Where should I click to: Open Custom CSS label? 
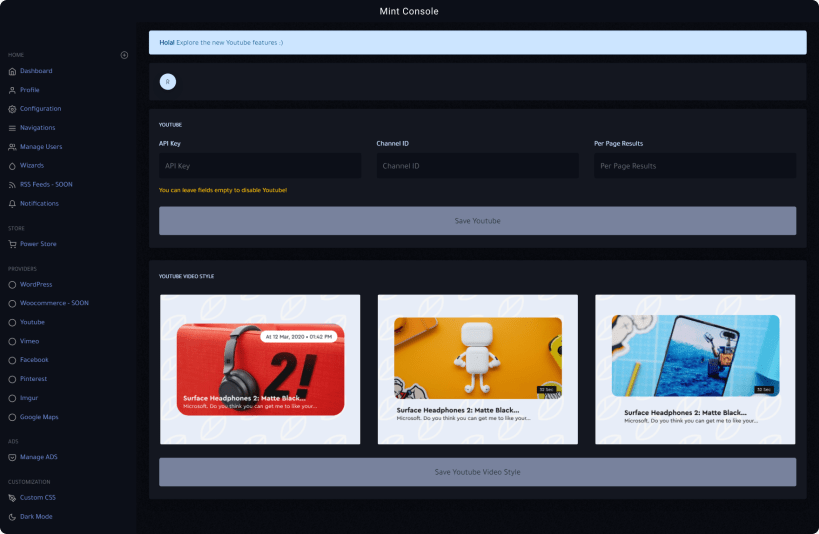(38, 497)
